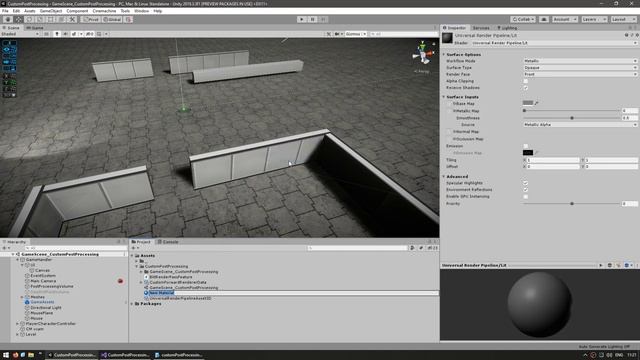Open the Account dropdown
Screen dimensions: 640x360
click(564, 19)
